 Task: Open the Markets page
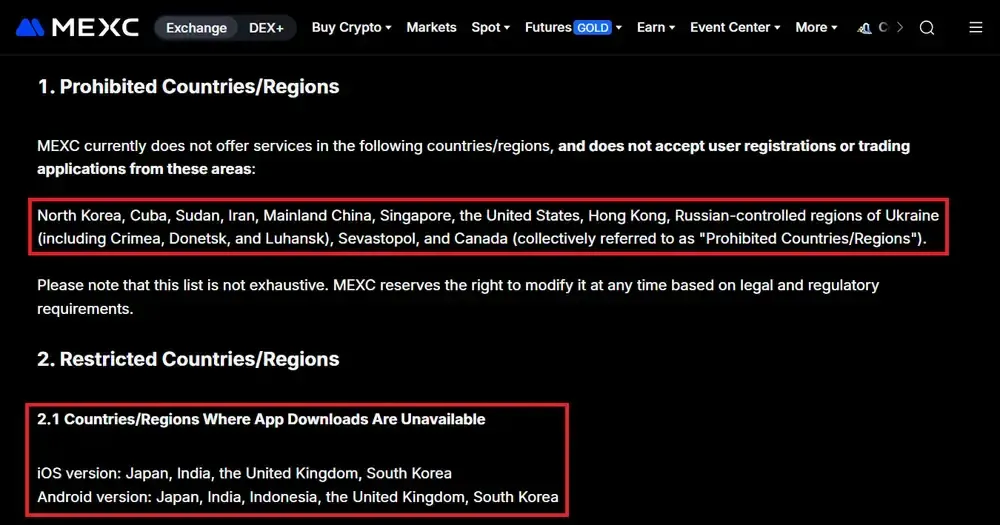point(431,27)
